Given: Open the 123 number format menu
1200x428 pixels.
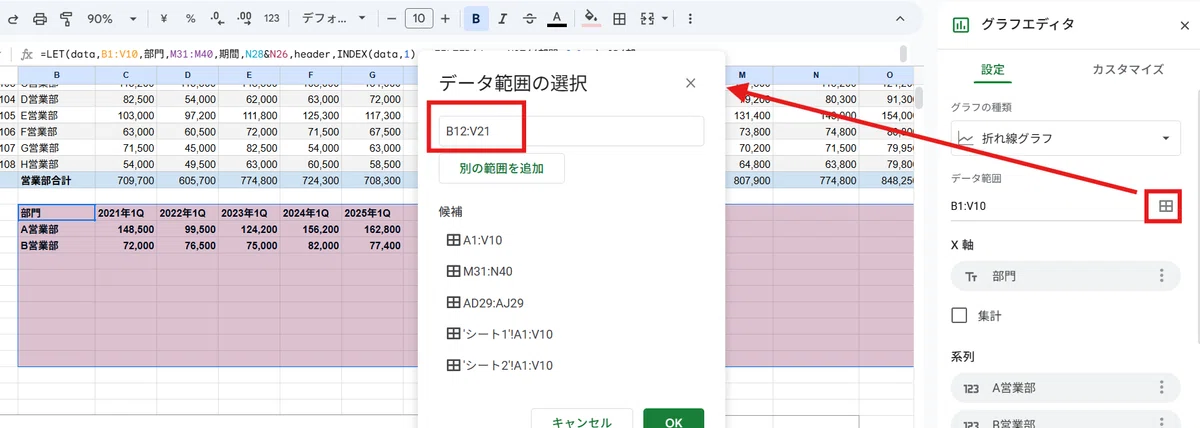Looking at the screenshot, I should [x=271, y=18].
